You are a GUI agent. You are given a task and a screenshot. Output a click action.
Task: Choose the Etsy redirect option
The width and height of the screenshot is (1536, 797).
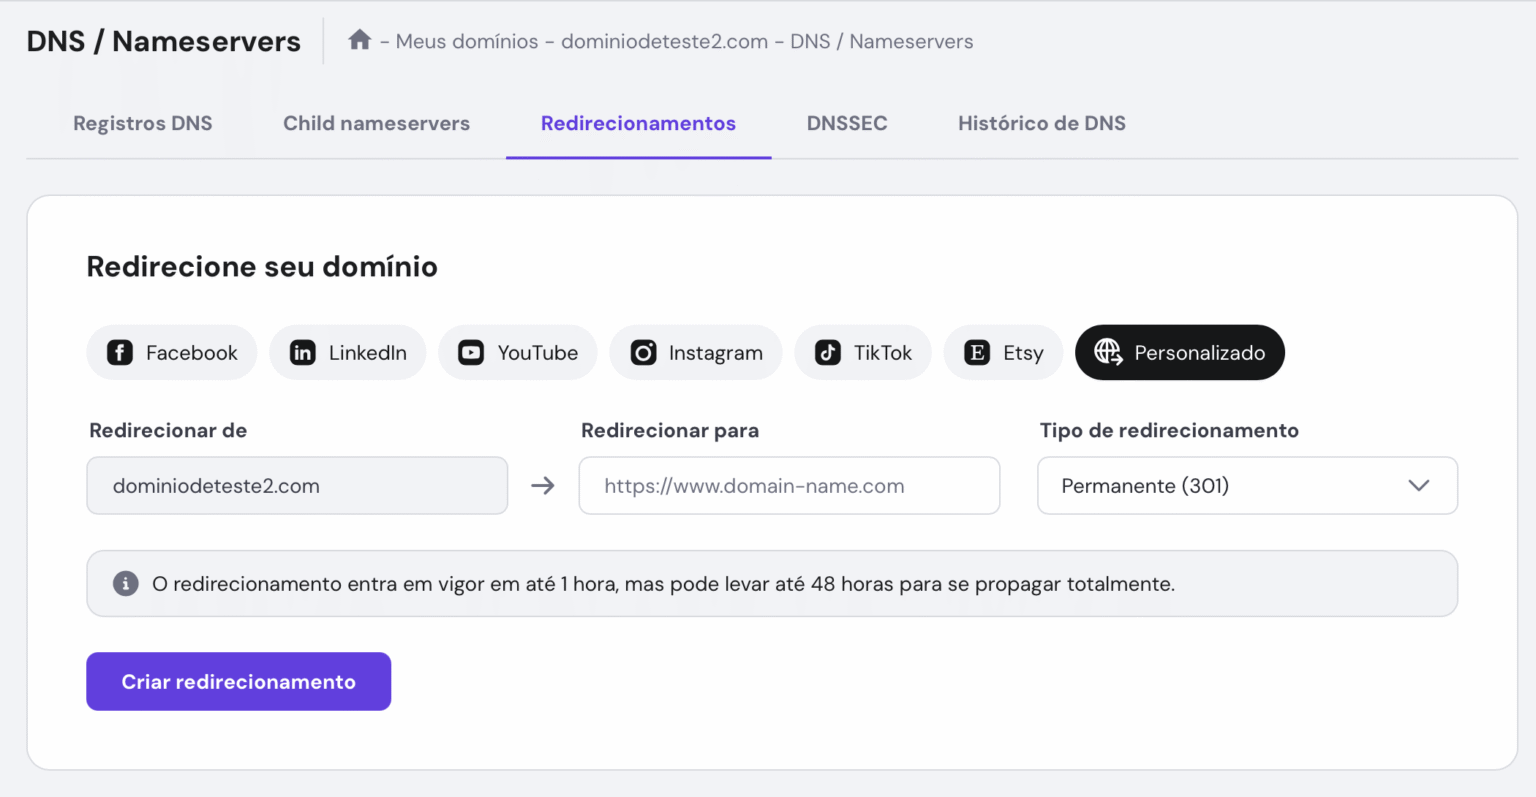pos(1003,352)
